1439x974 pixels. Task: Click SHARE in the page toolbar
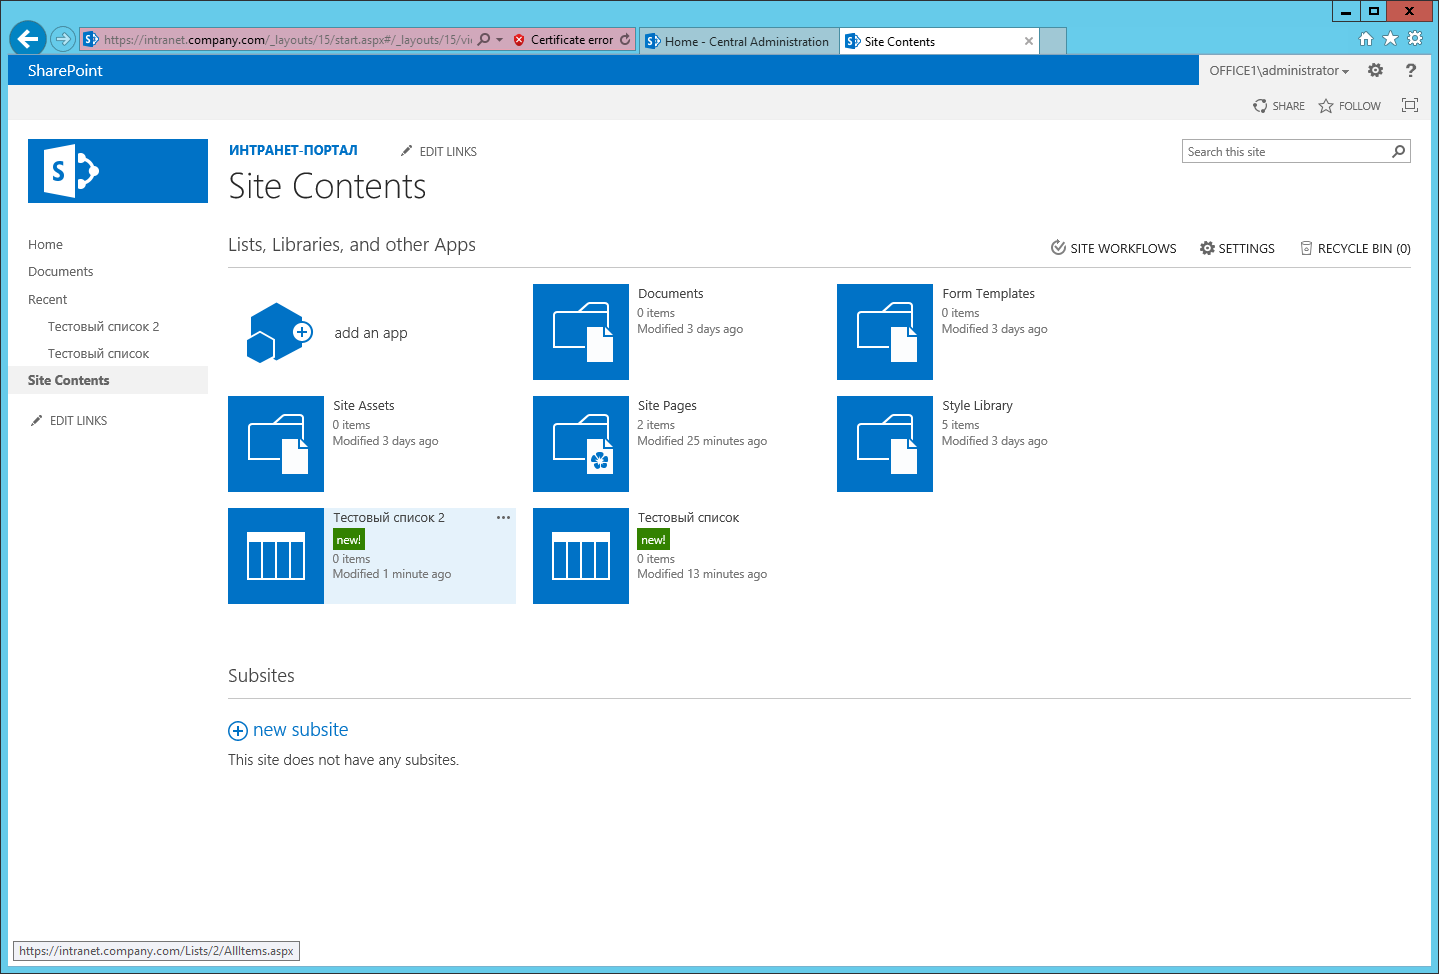[x=1279, y=106]
